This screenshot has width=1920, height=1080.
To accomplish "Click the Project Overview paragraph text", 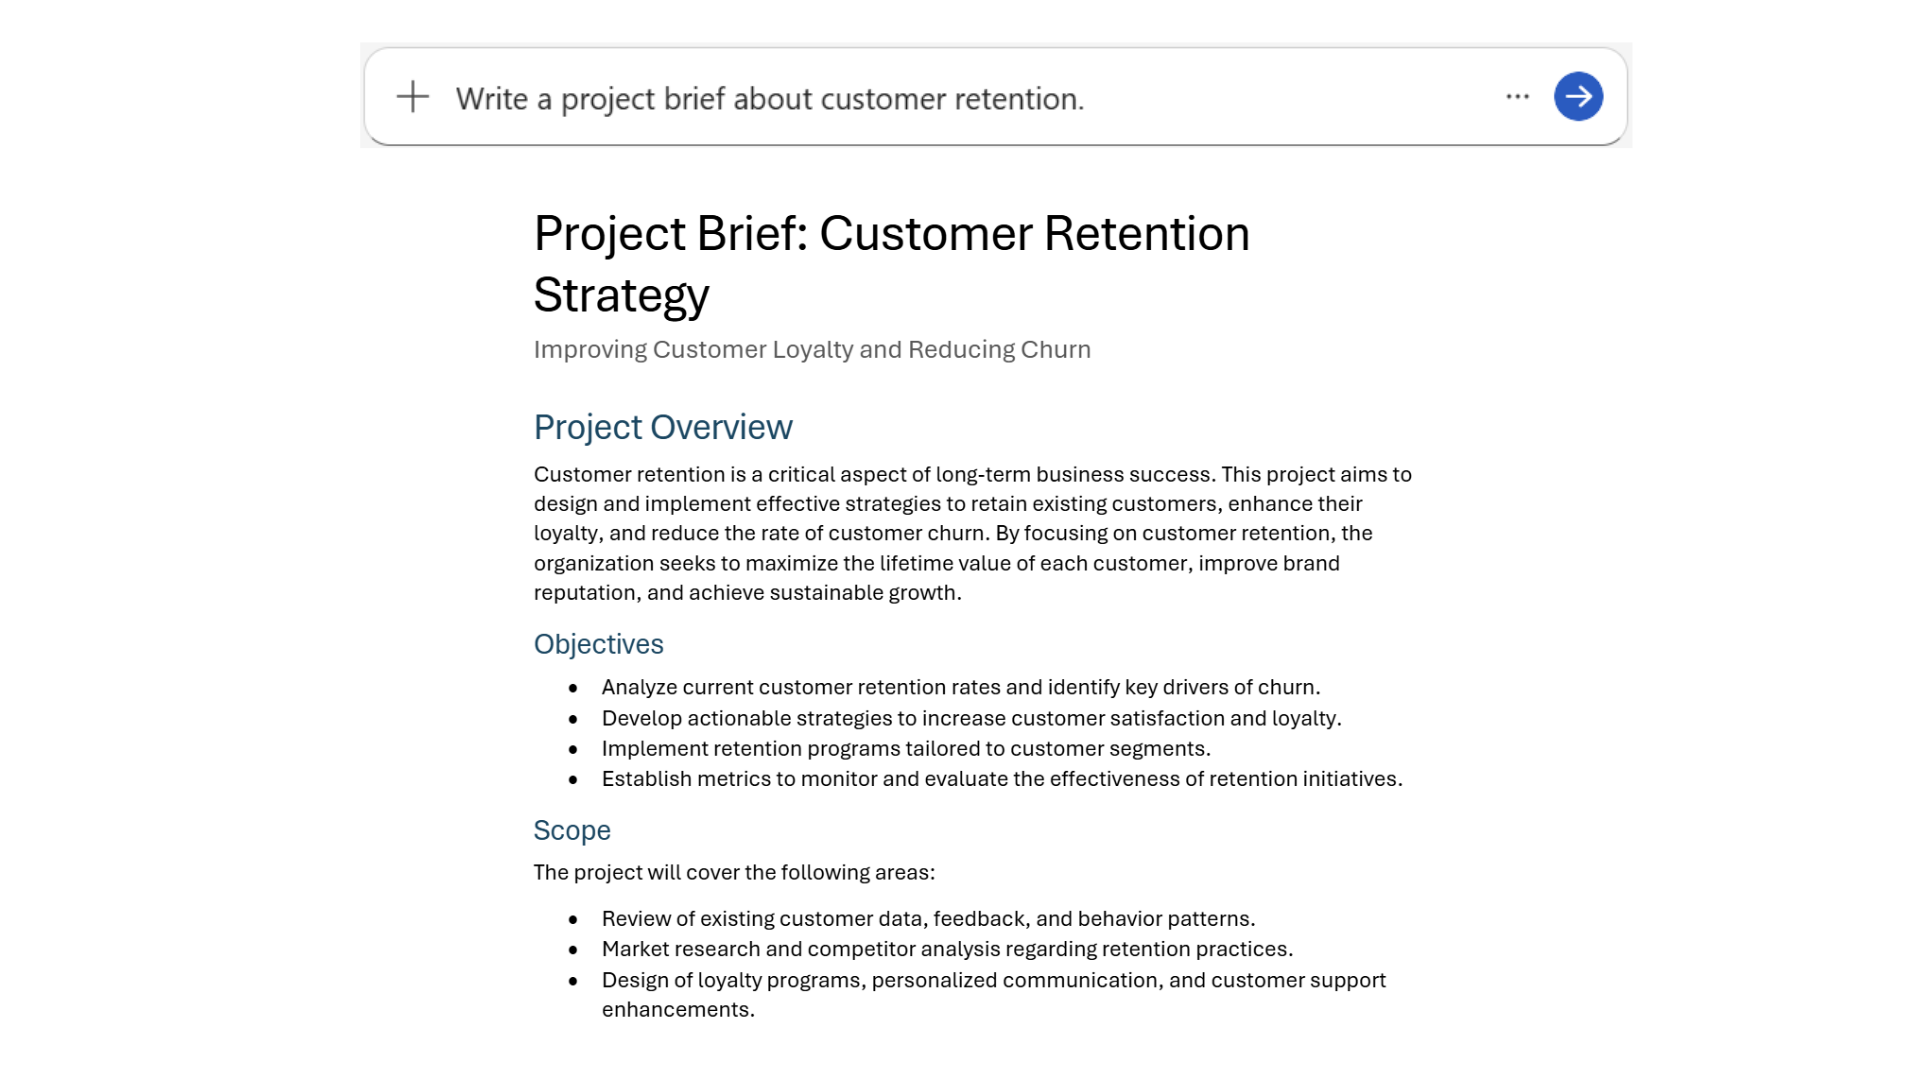I will [971, 533].
